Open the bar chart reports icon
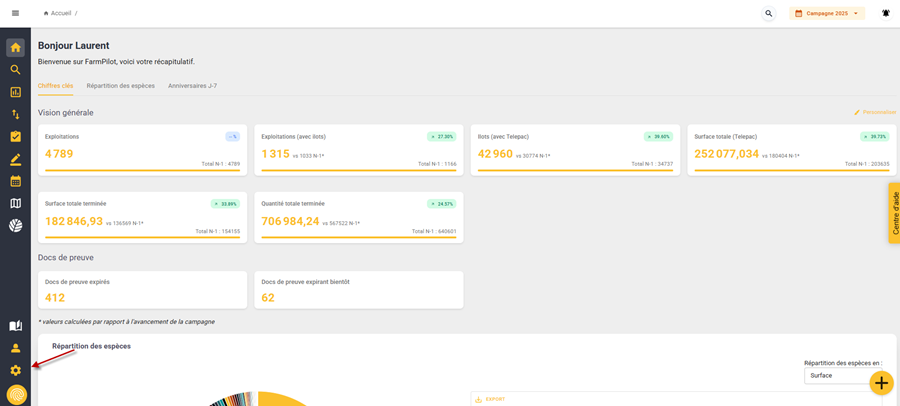This screenshot has height=406, width=900. (x=15, y=92)
